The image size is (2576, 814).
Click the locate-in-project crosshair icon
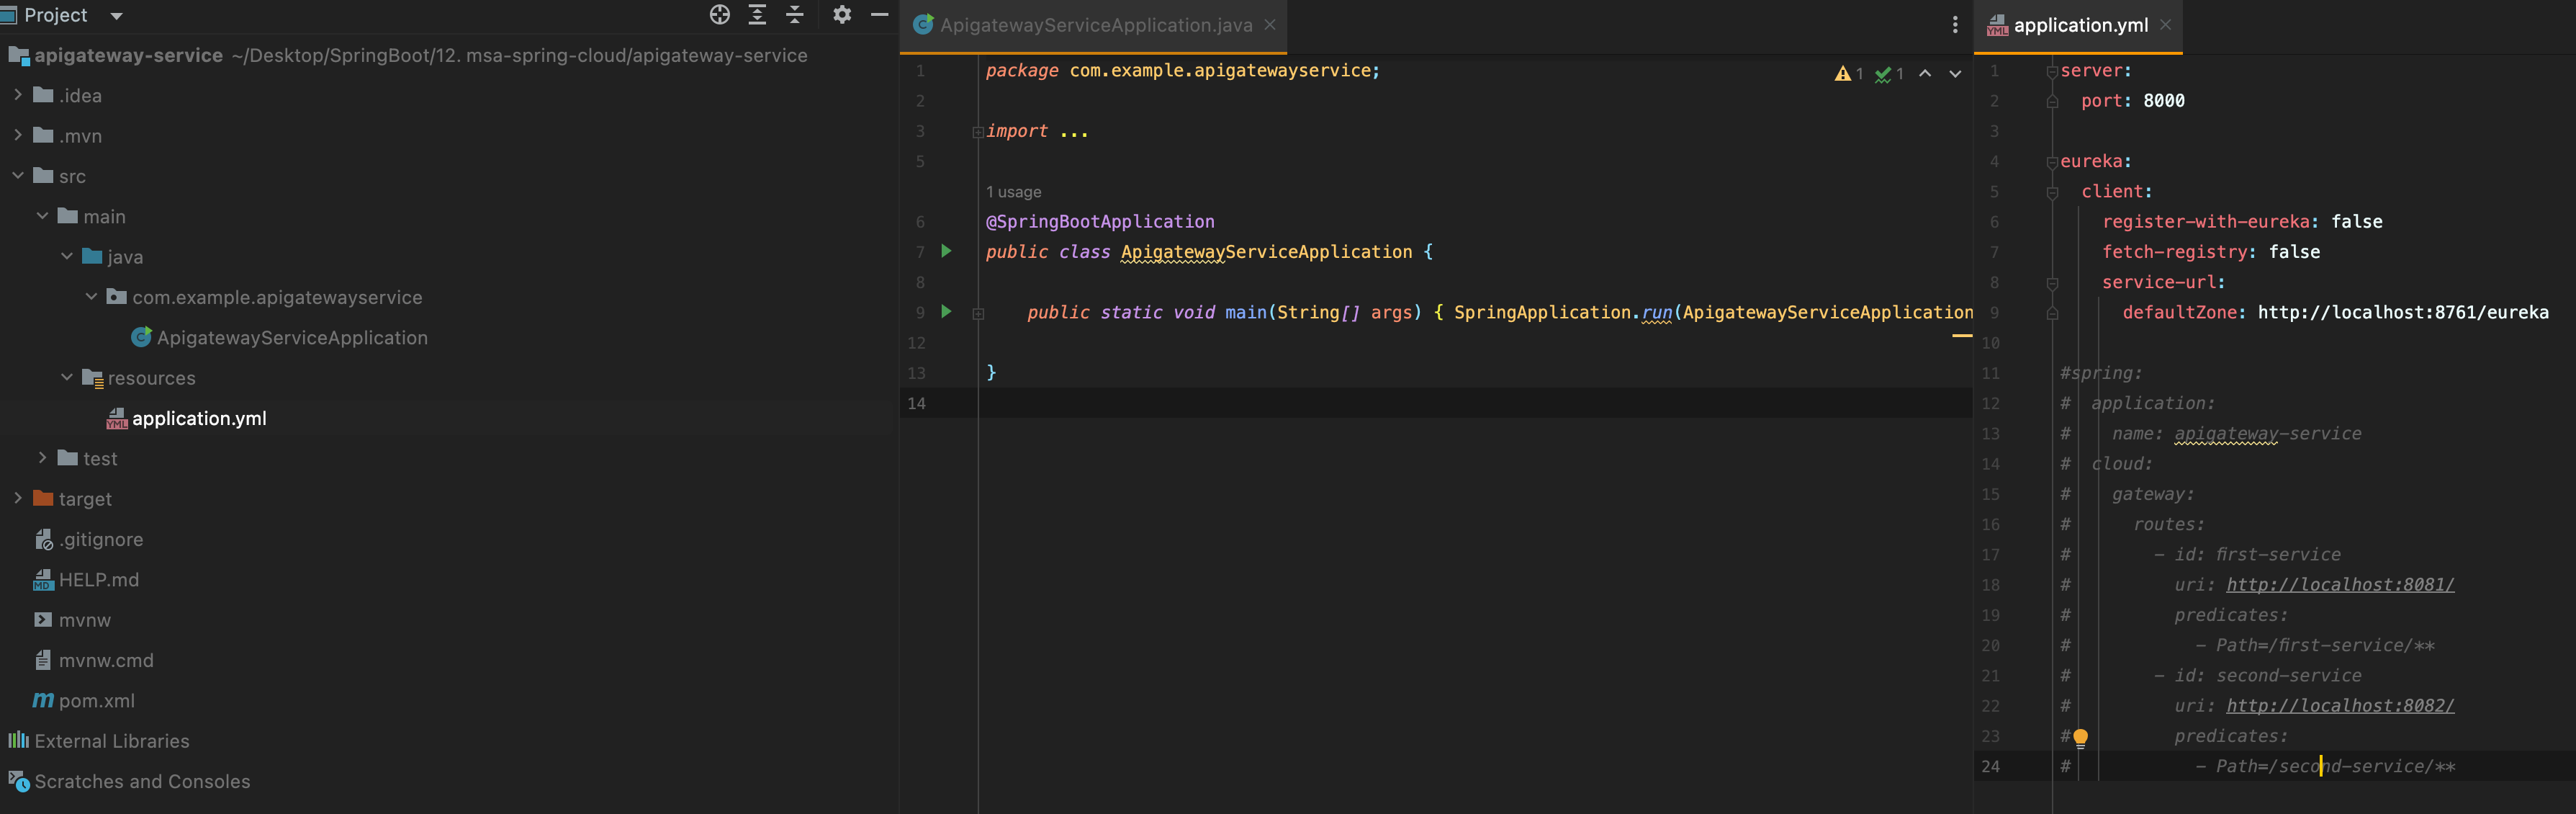tap(719, 15)
